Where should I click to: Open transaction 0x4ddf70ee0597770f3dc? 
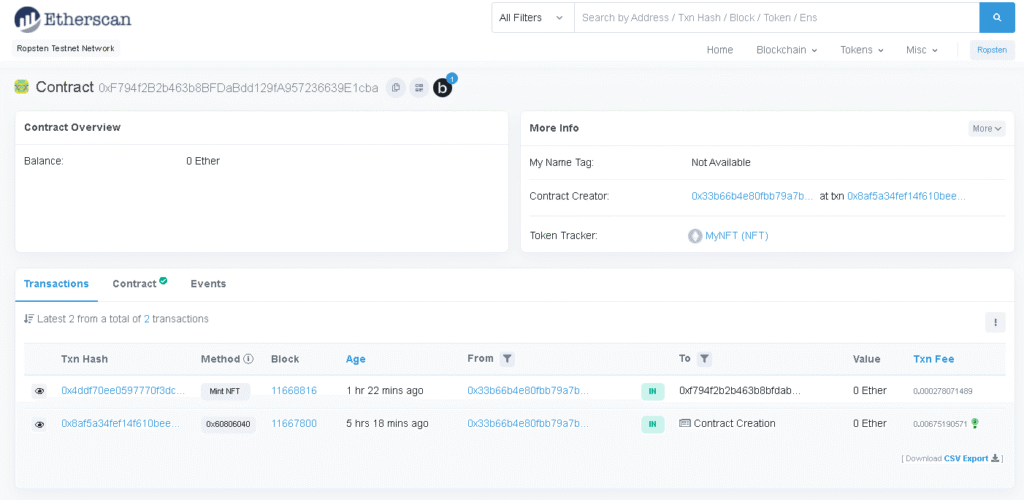click(123, 390)
